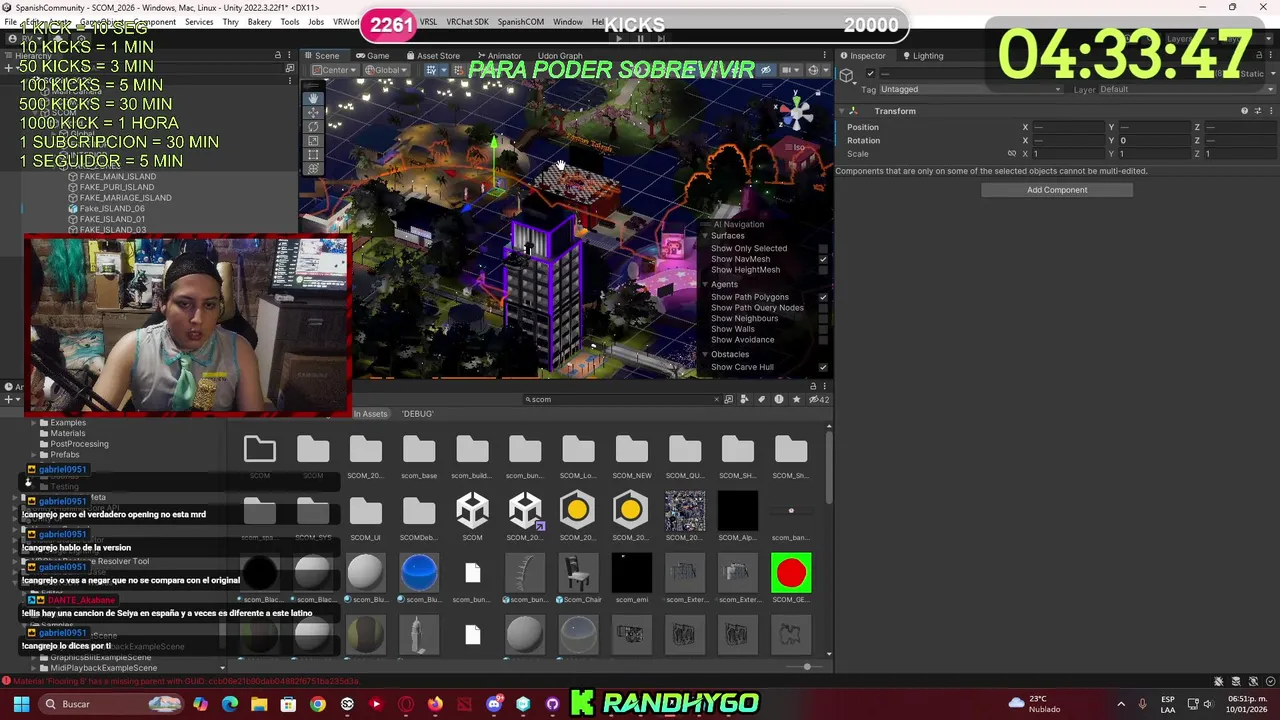Viewport: 1280px width, 720px height.
Task: Collapse the Obstacles section in AI Navigation
Action: click(704, 354)
